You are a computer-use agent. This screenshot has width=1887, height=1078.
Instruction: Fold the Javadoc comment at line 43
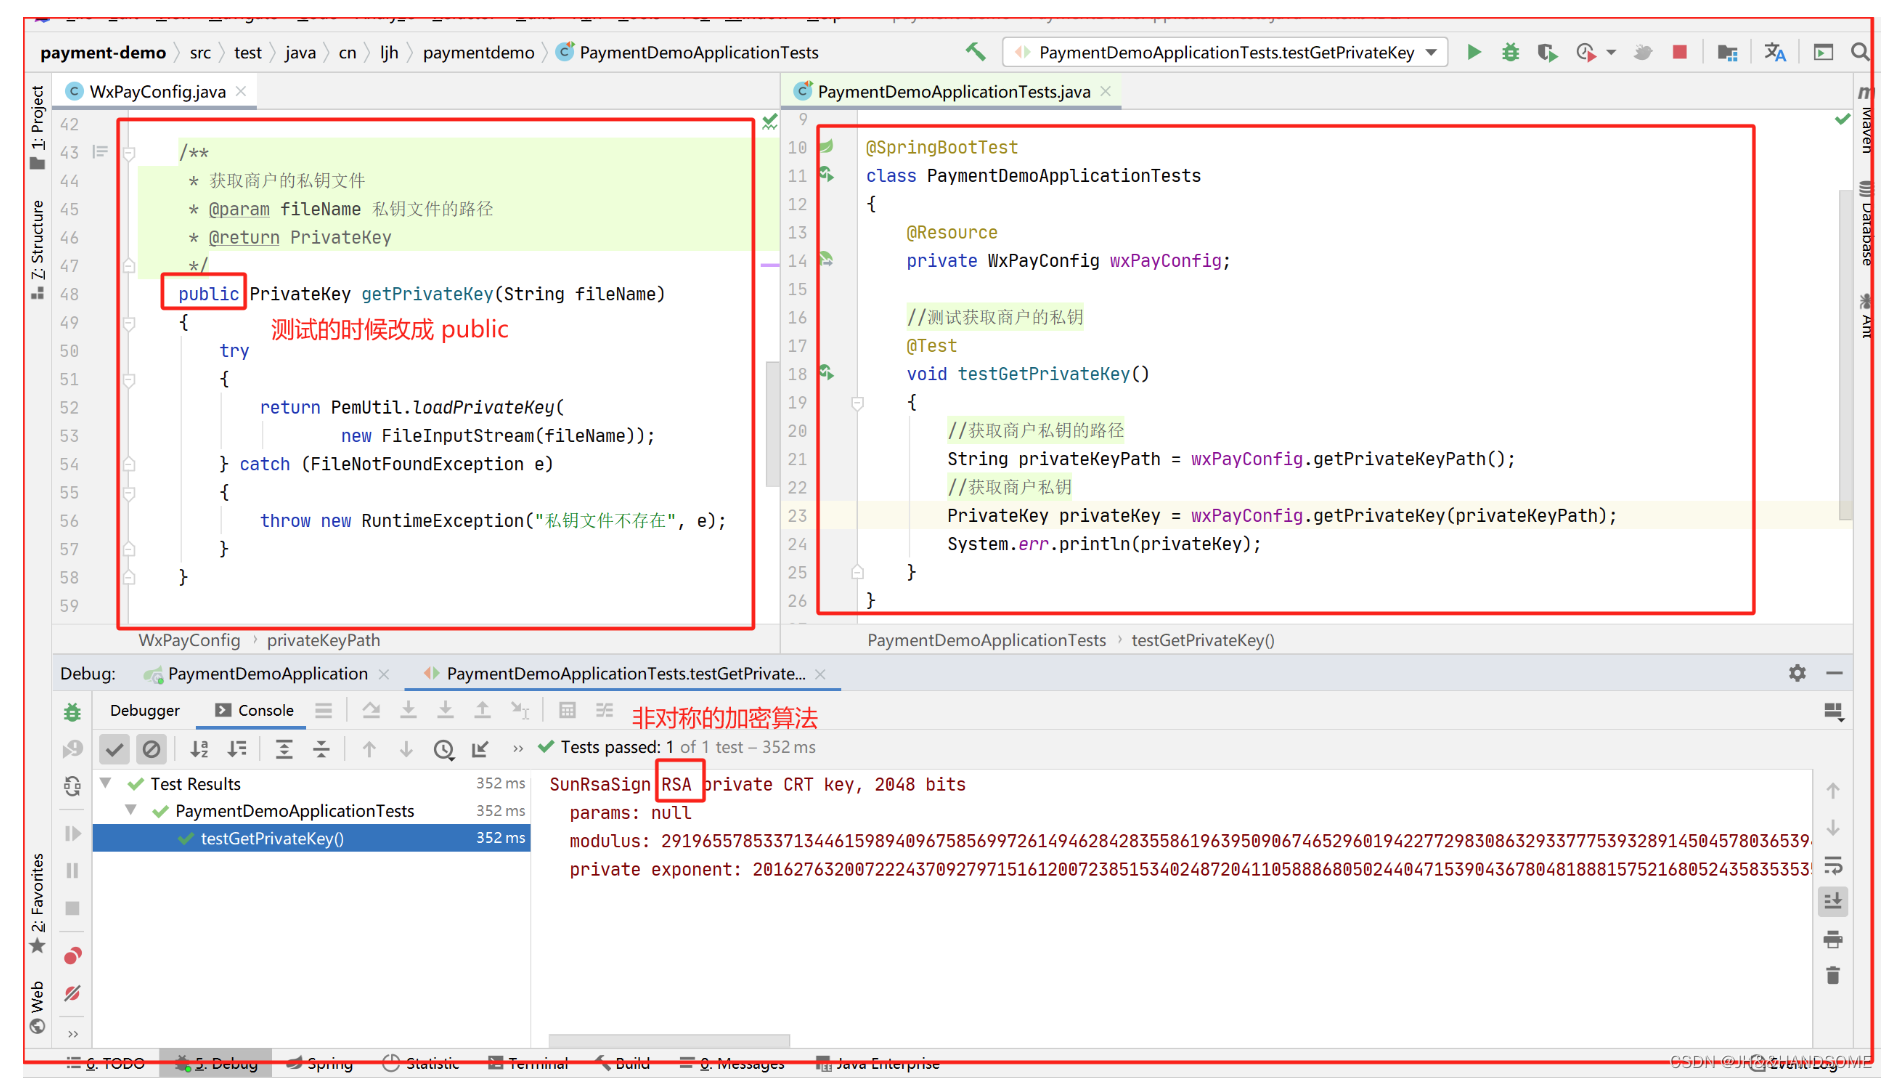pyautogui.click(x=129, y=153)
